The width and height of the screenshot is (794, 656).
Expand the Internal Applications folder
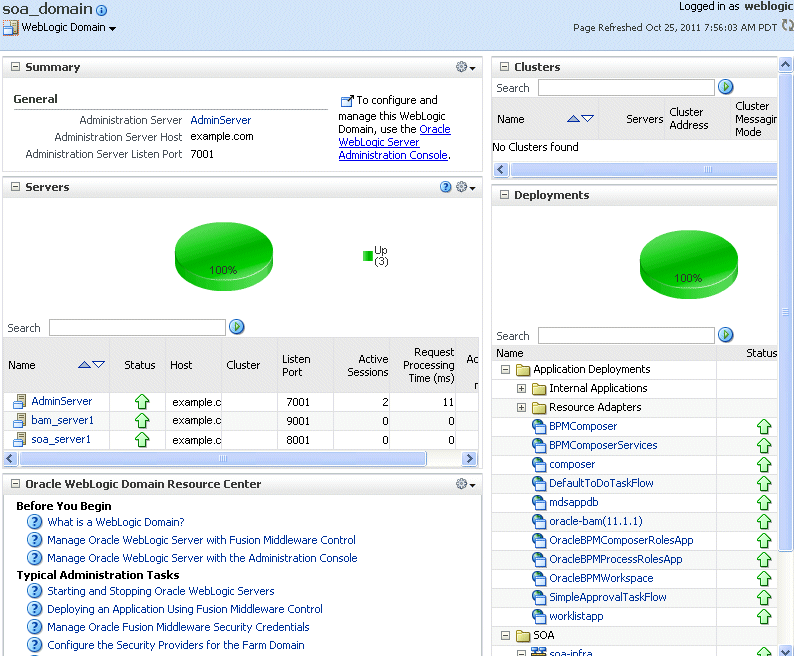click(x=521, y=389)
